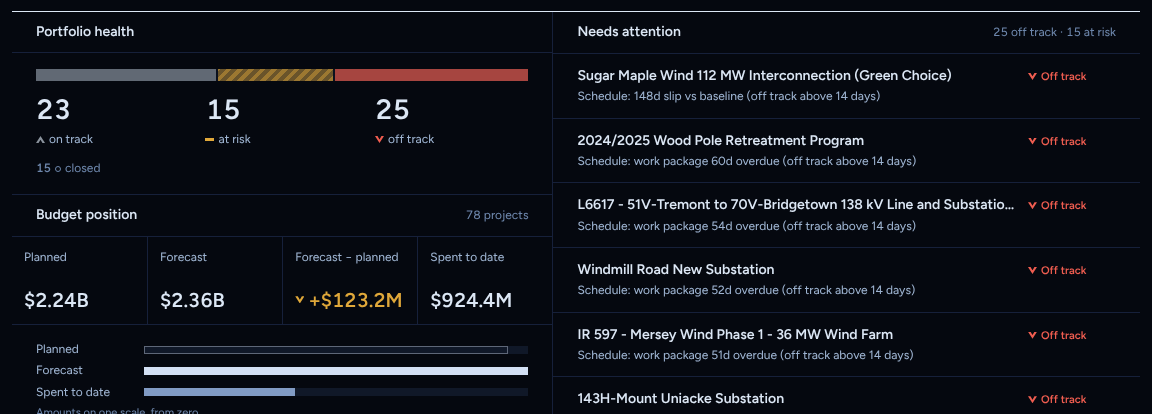Click the yellow at risk dash icon
Screen dimensions: 1152x414
coord(209,139)
